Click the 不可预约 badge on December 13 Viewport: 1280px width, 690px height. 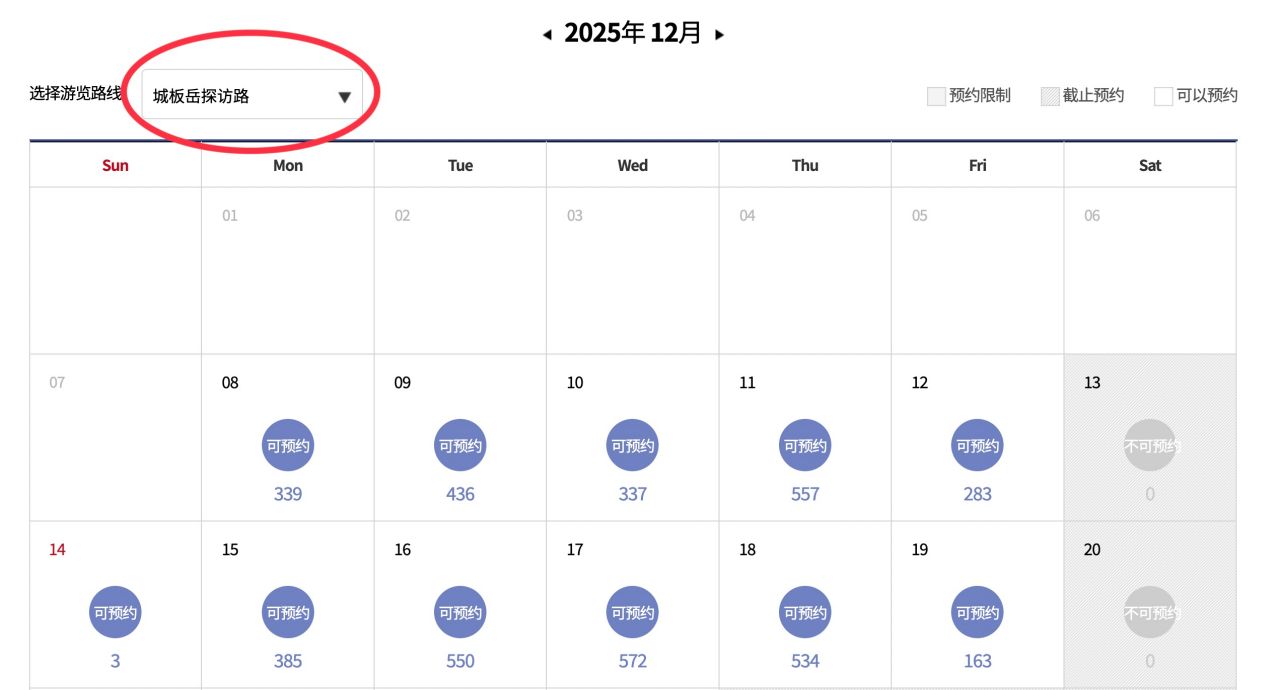click(1150, 446)
